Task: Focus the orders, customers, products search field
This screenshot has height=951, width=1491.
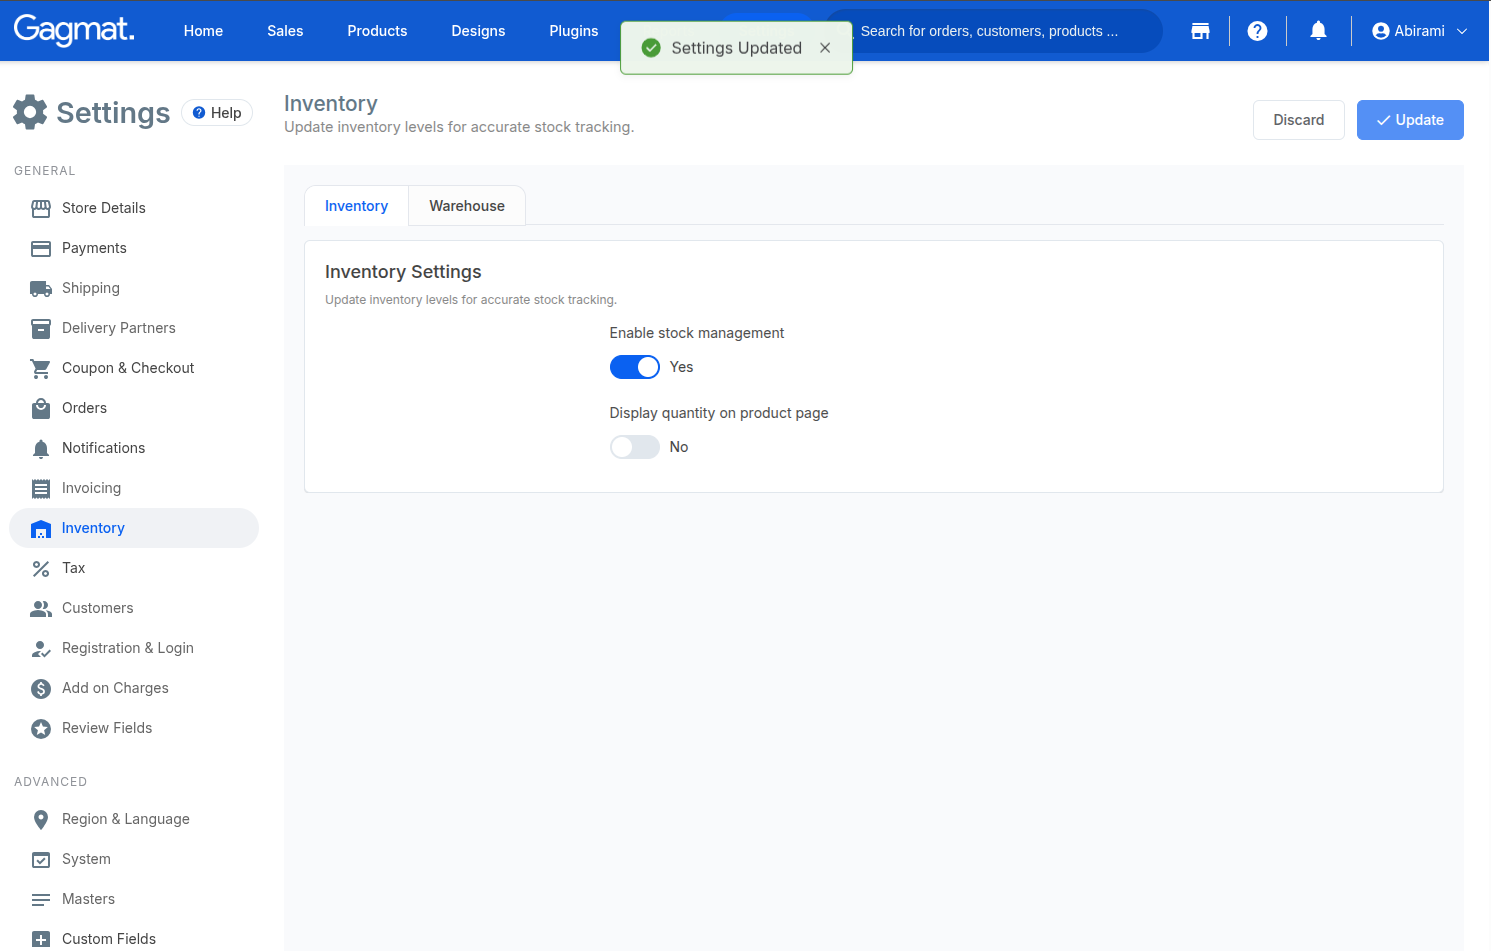Action: click(x=994, y=31)
